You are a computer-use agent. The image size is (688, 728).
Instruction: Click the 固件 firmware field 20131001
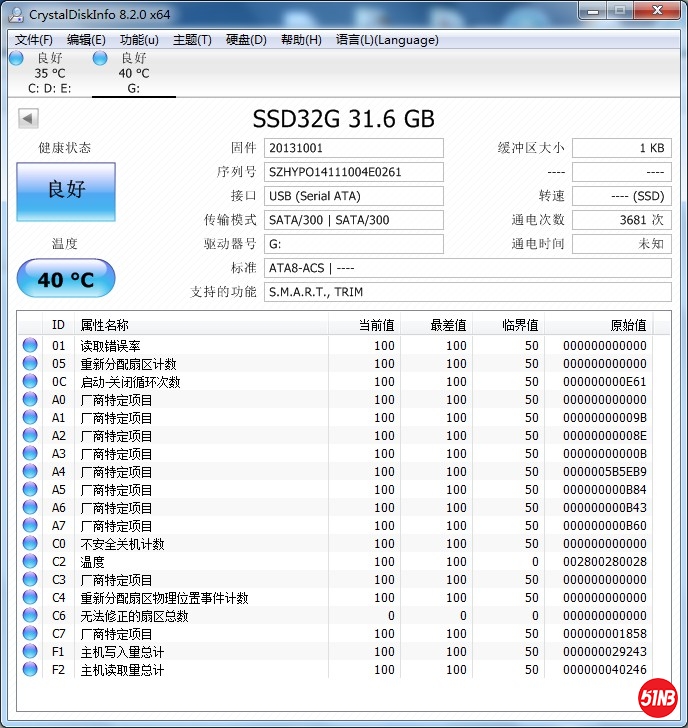pyautogui.click(x=354, y=148)
